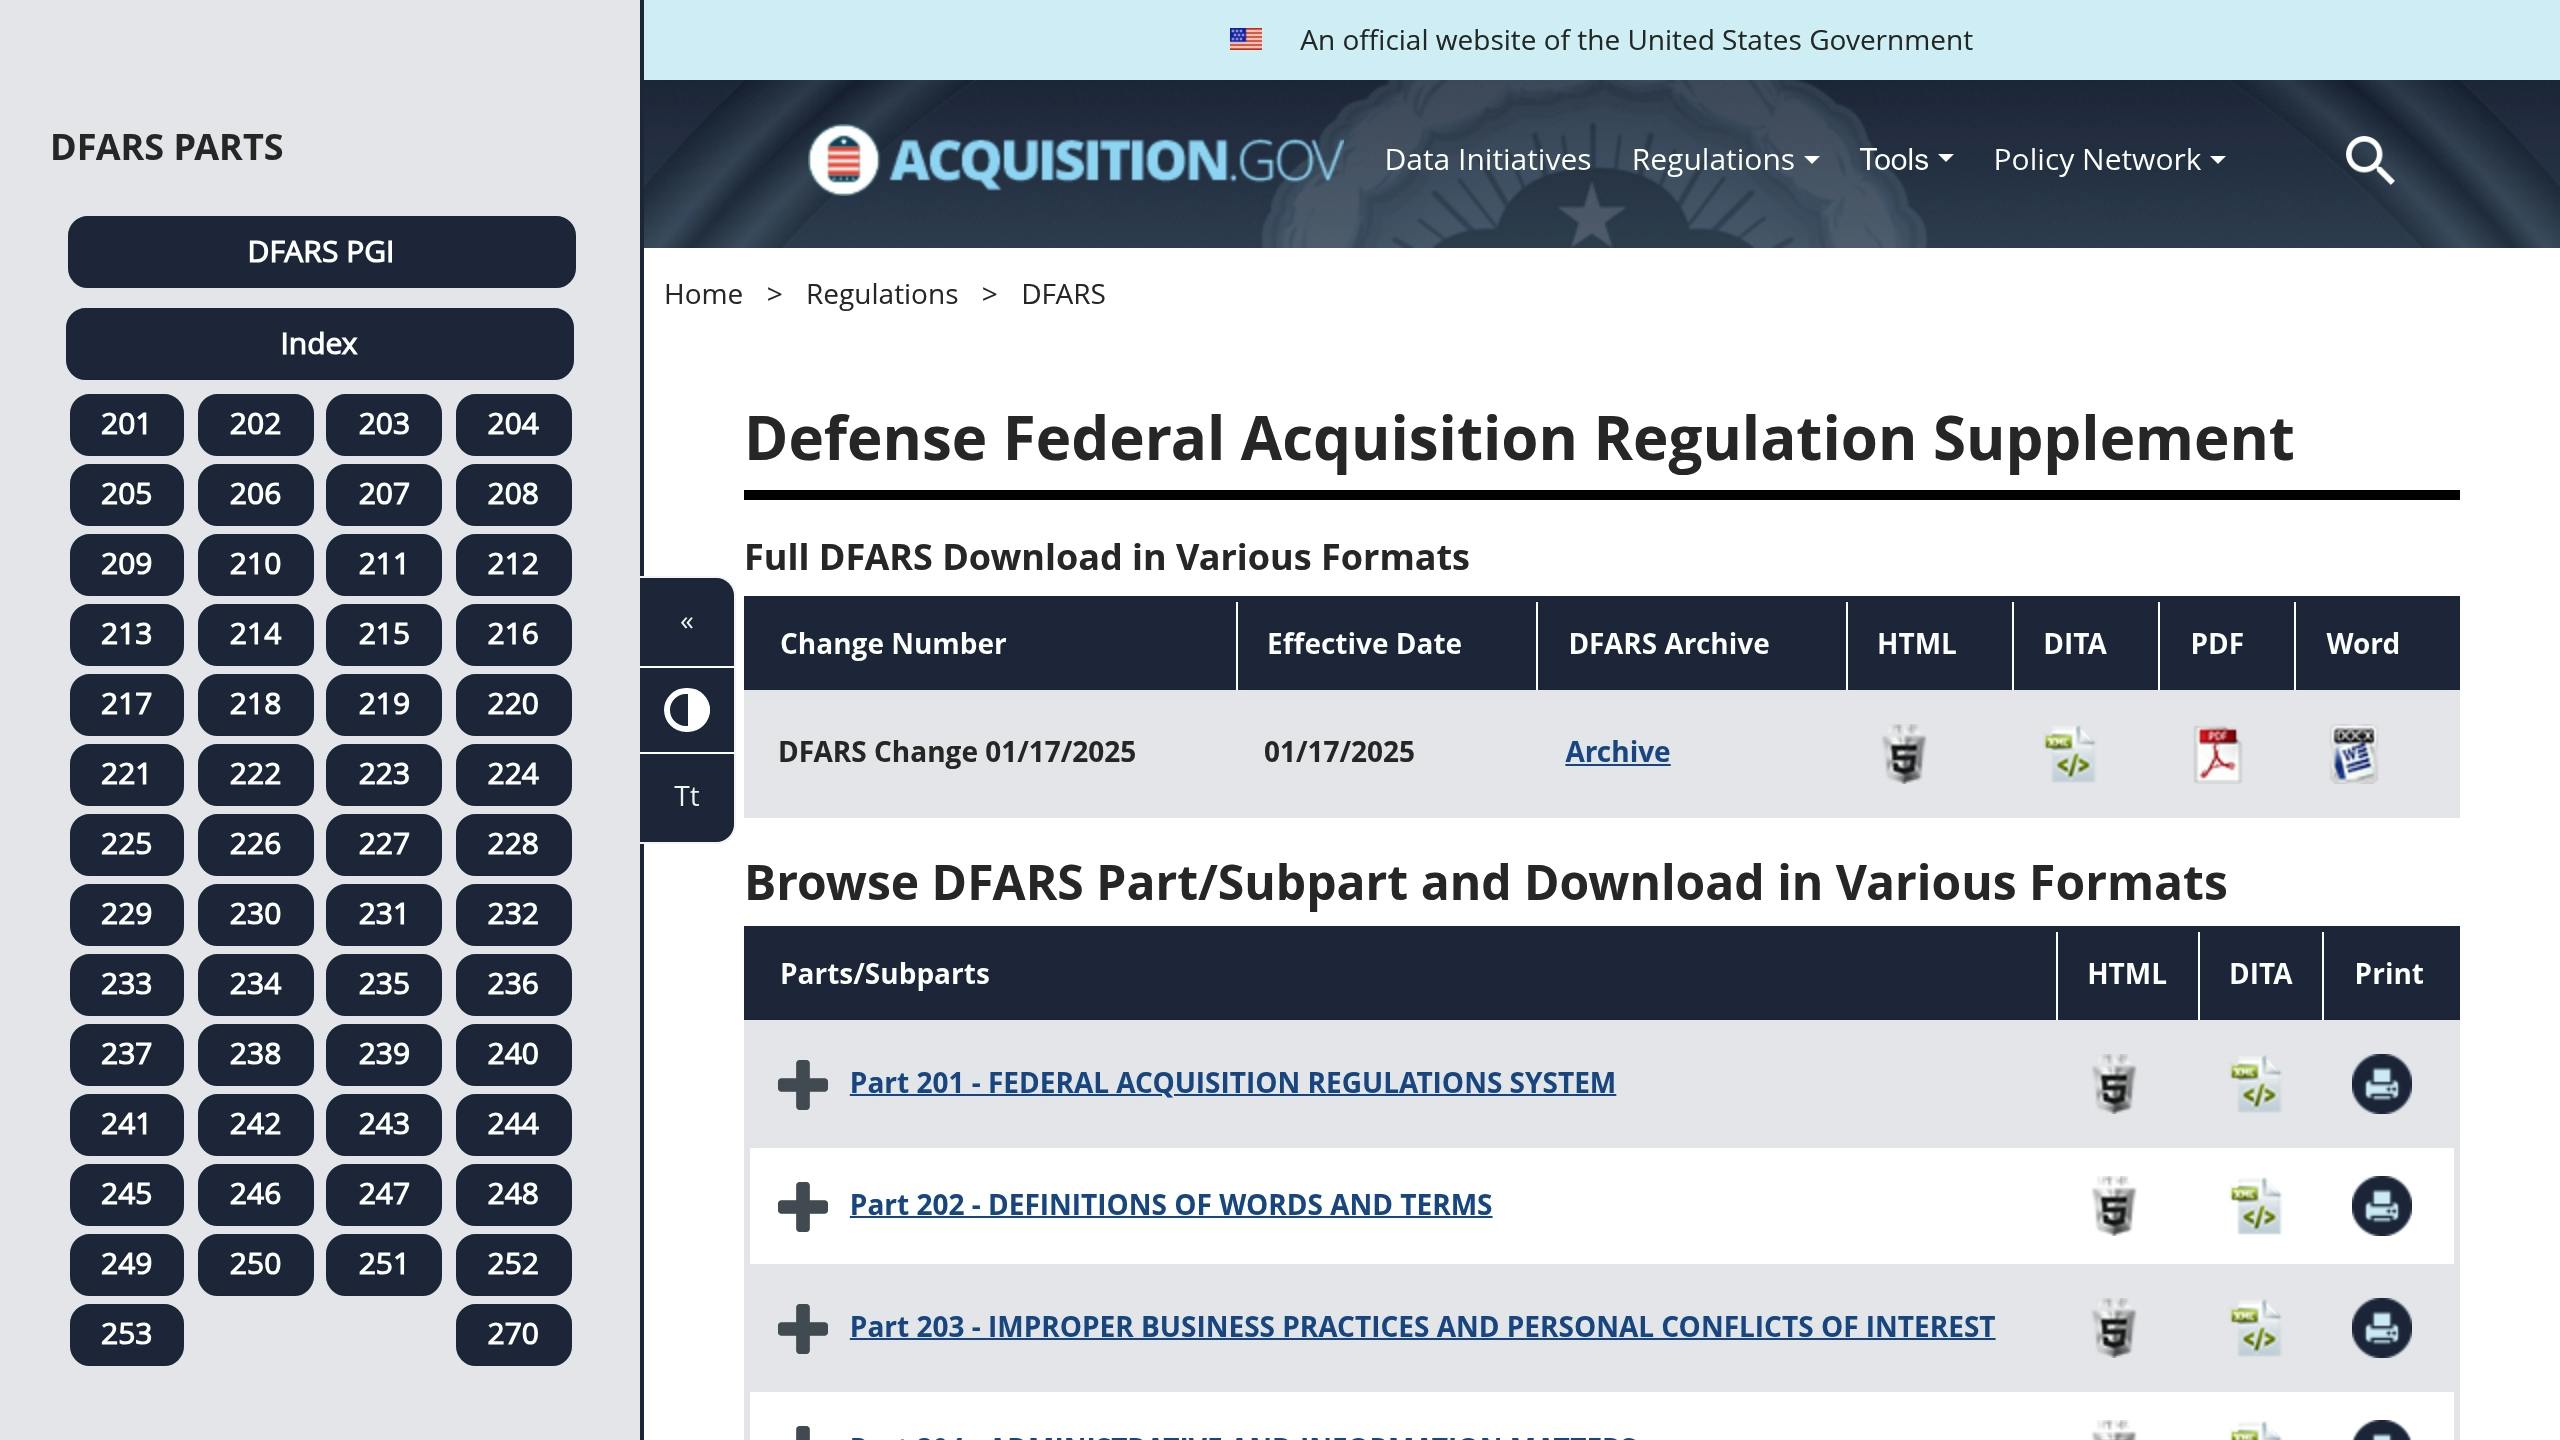This screenshot has height=1440, width=2560.
Task: Go to DFARS part 215 in sidebar
Action: 384,635
